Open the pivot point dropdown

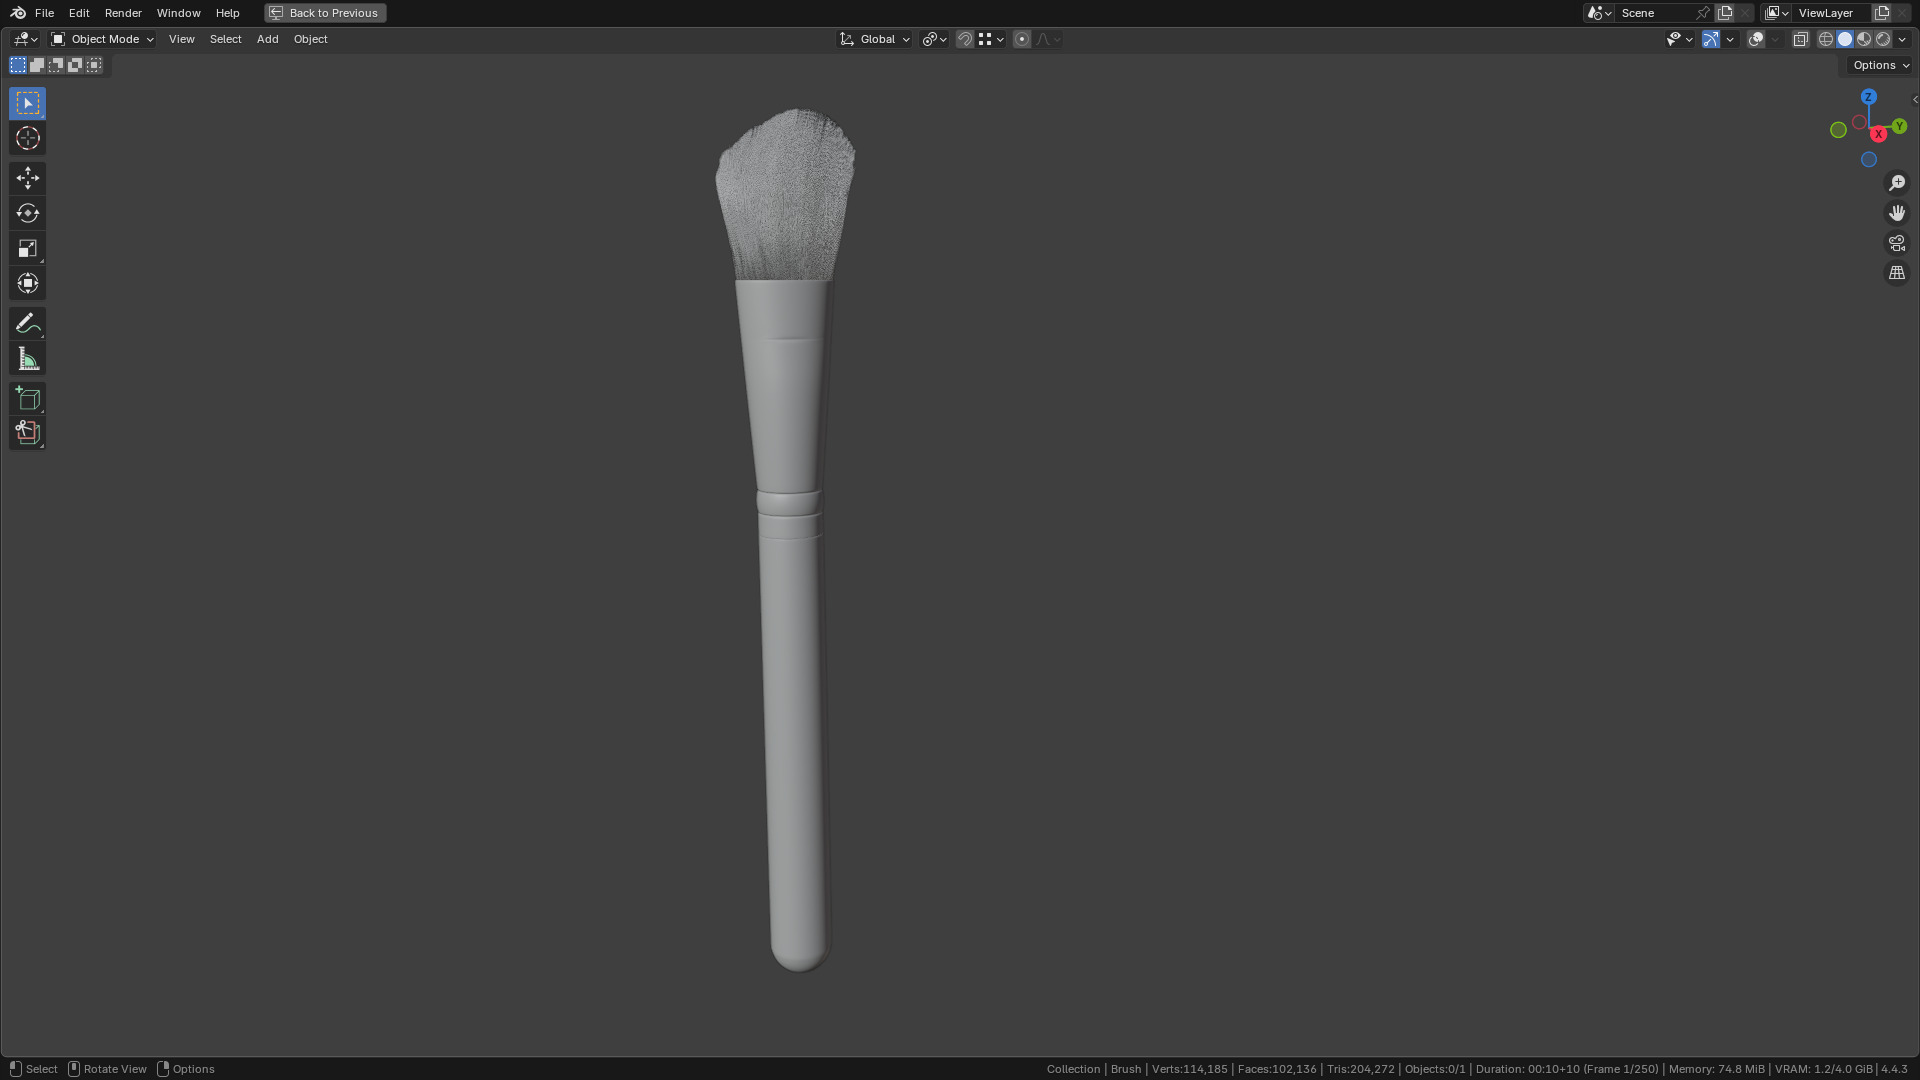[935, 39]
